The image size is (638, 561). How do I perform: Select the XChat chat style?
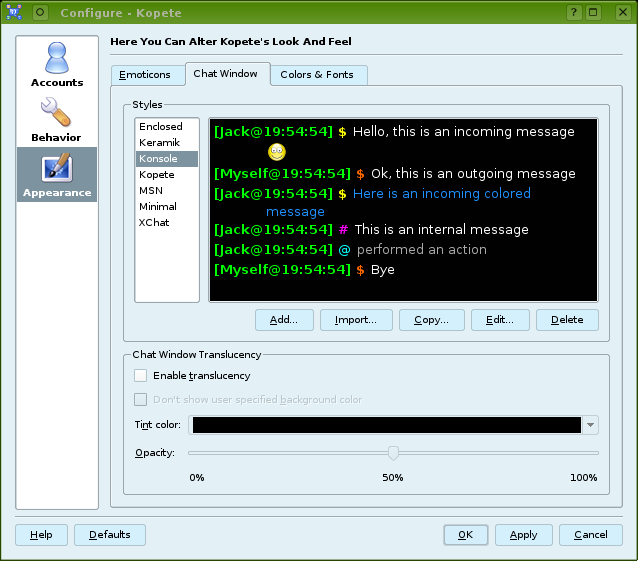pyautogui.click(x=167, y=223)
